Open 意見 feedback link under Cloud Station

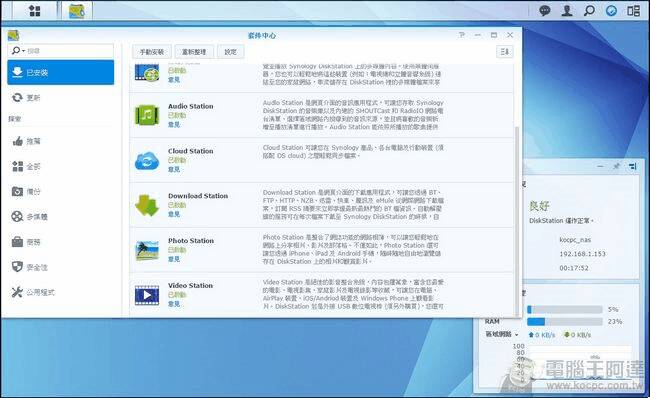point(174,169)
